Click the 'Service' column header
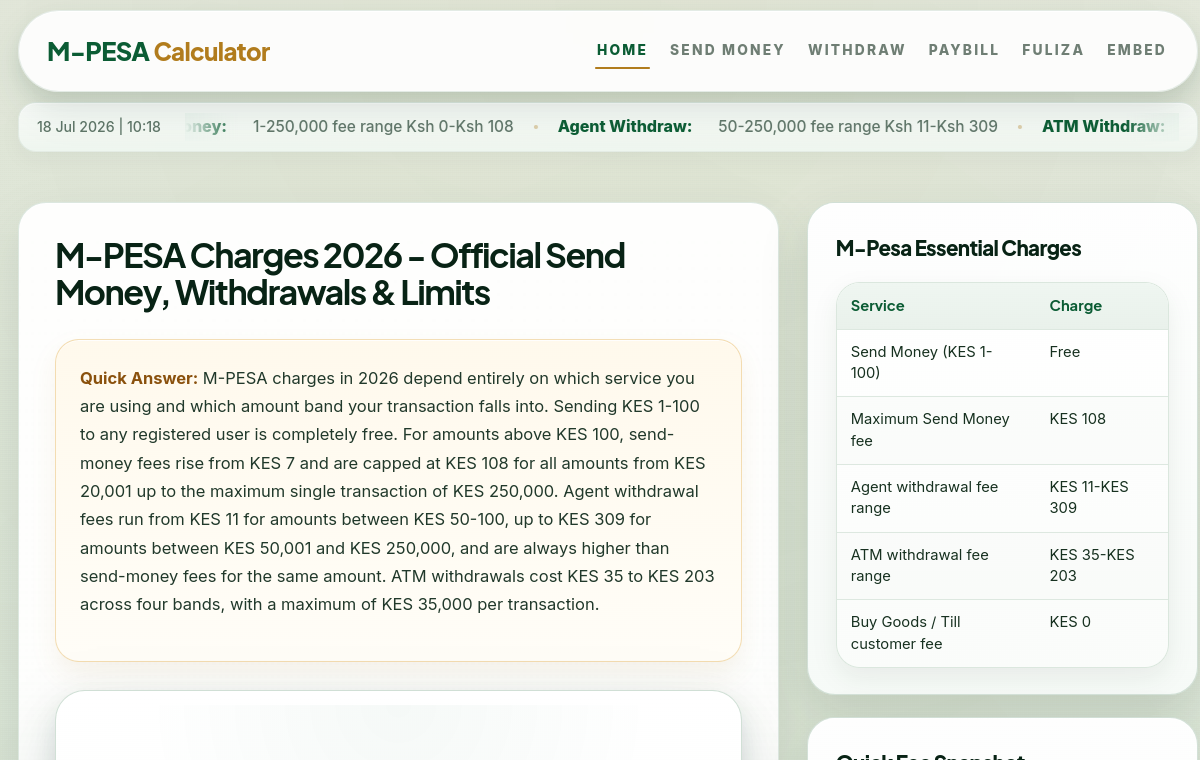Image resolution: width=1200 pixels, height=760 pixels. [936, 306]
